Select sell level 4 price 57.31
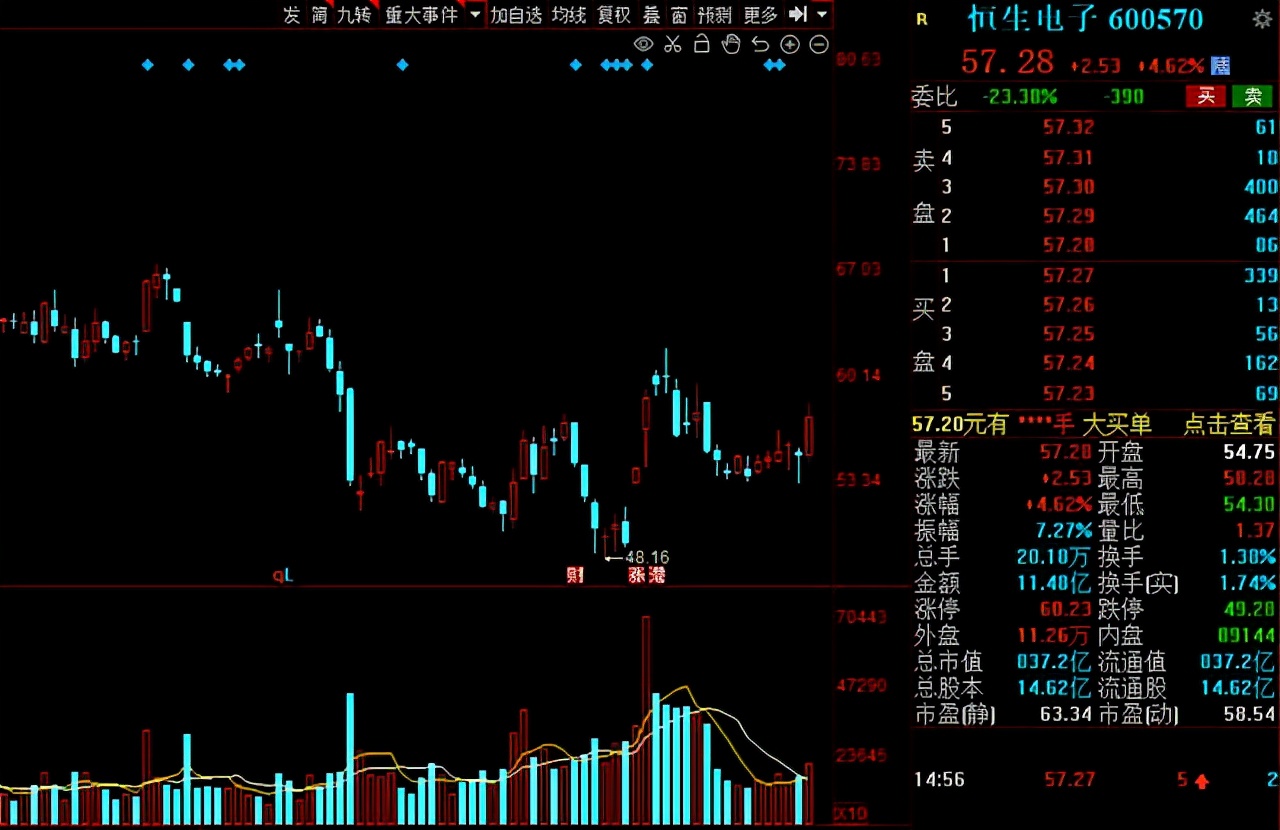Image resolution: width=1280 pixels, height=830 pixels. pos(1068,157)
